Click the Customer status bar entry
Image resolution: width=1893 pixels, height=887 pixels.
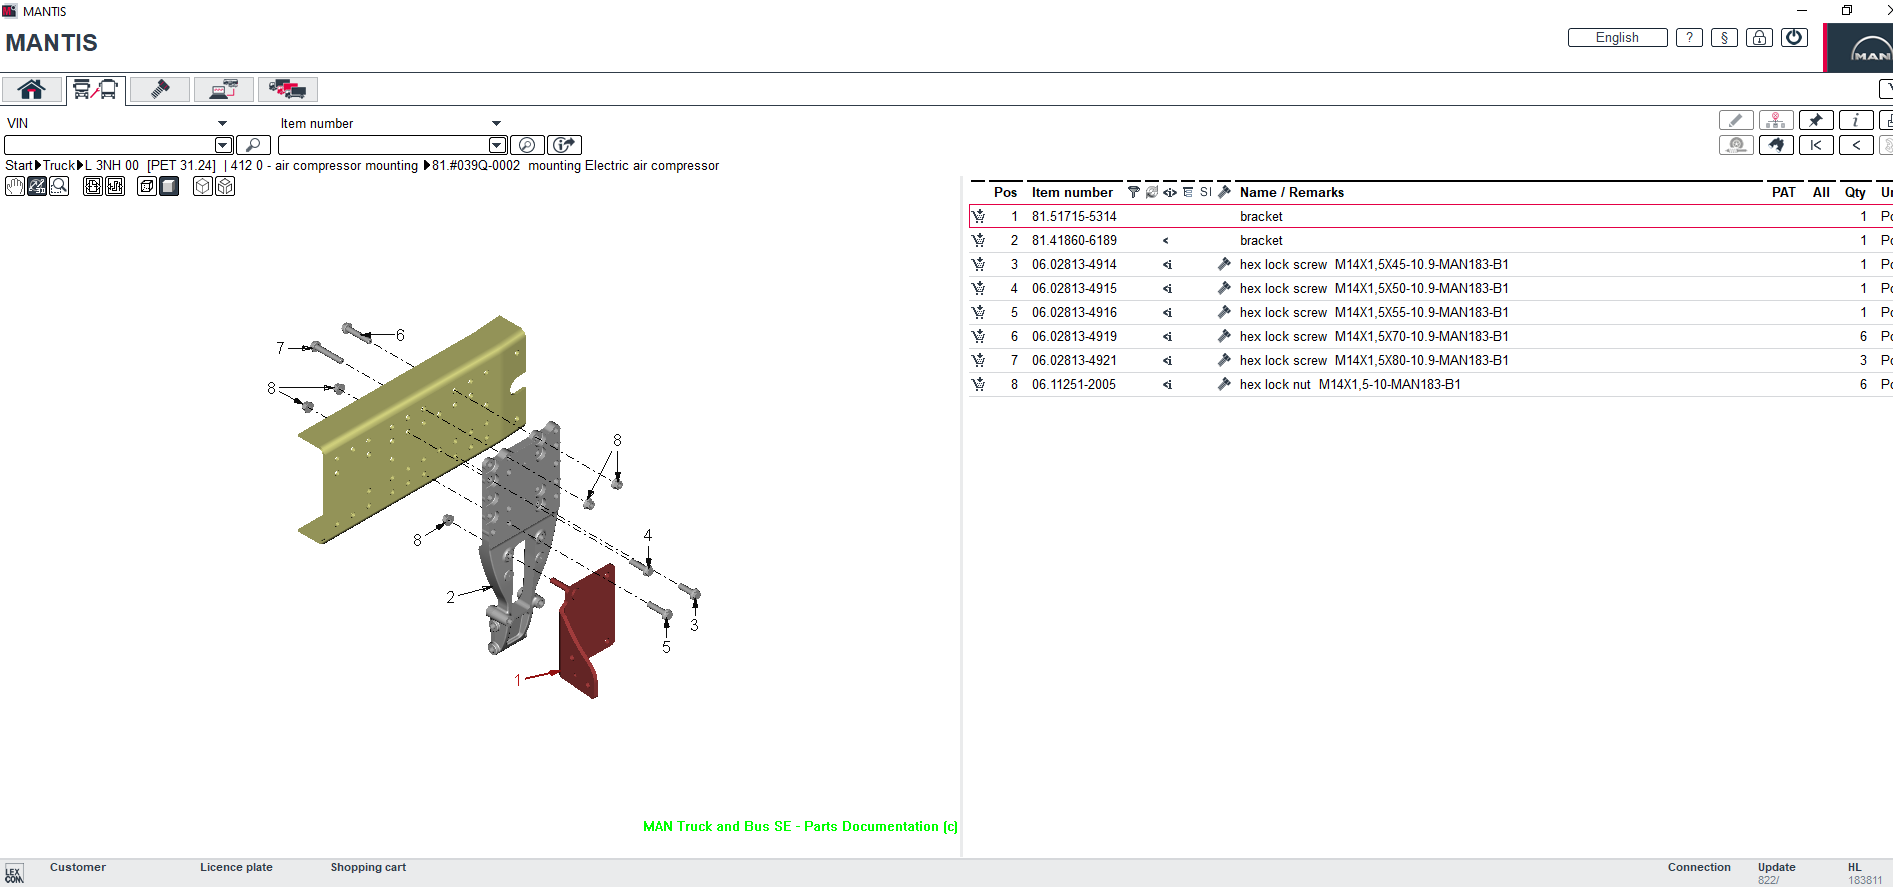point(78,867)
